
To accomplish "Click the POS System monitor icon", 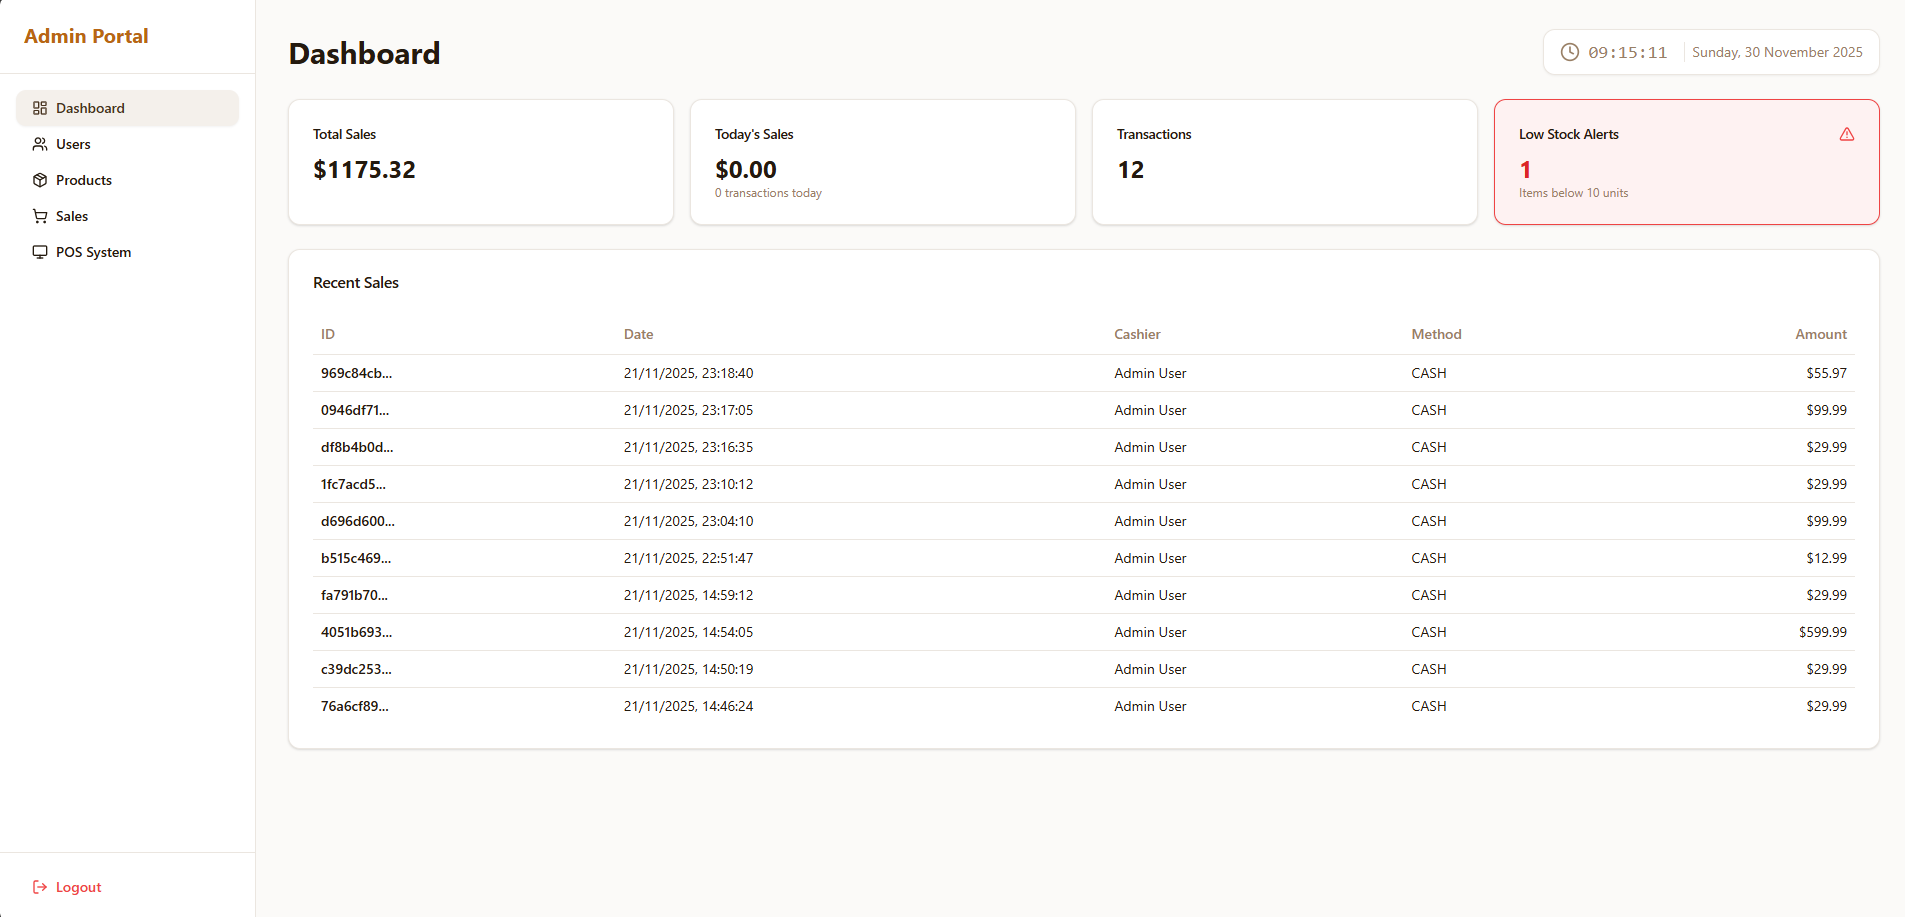I will coord(41,251).
